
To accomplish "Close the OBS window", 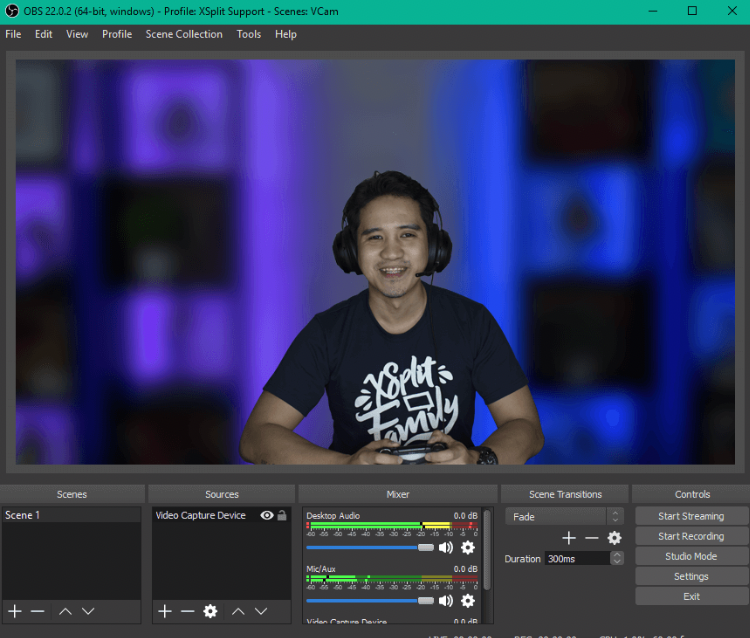I will point(732,11).
